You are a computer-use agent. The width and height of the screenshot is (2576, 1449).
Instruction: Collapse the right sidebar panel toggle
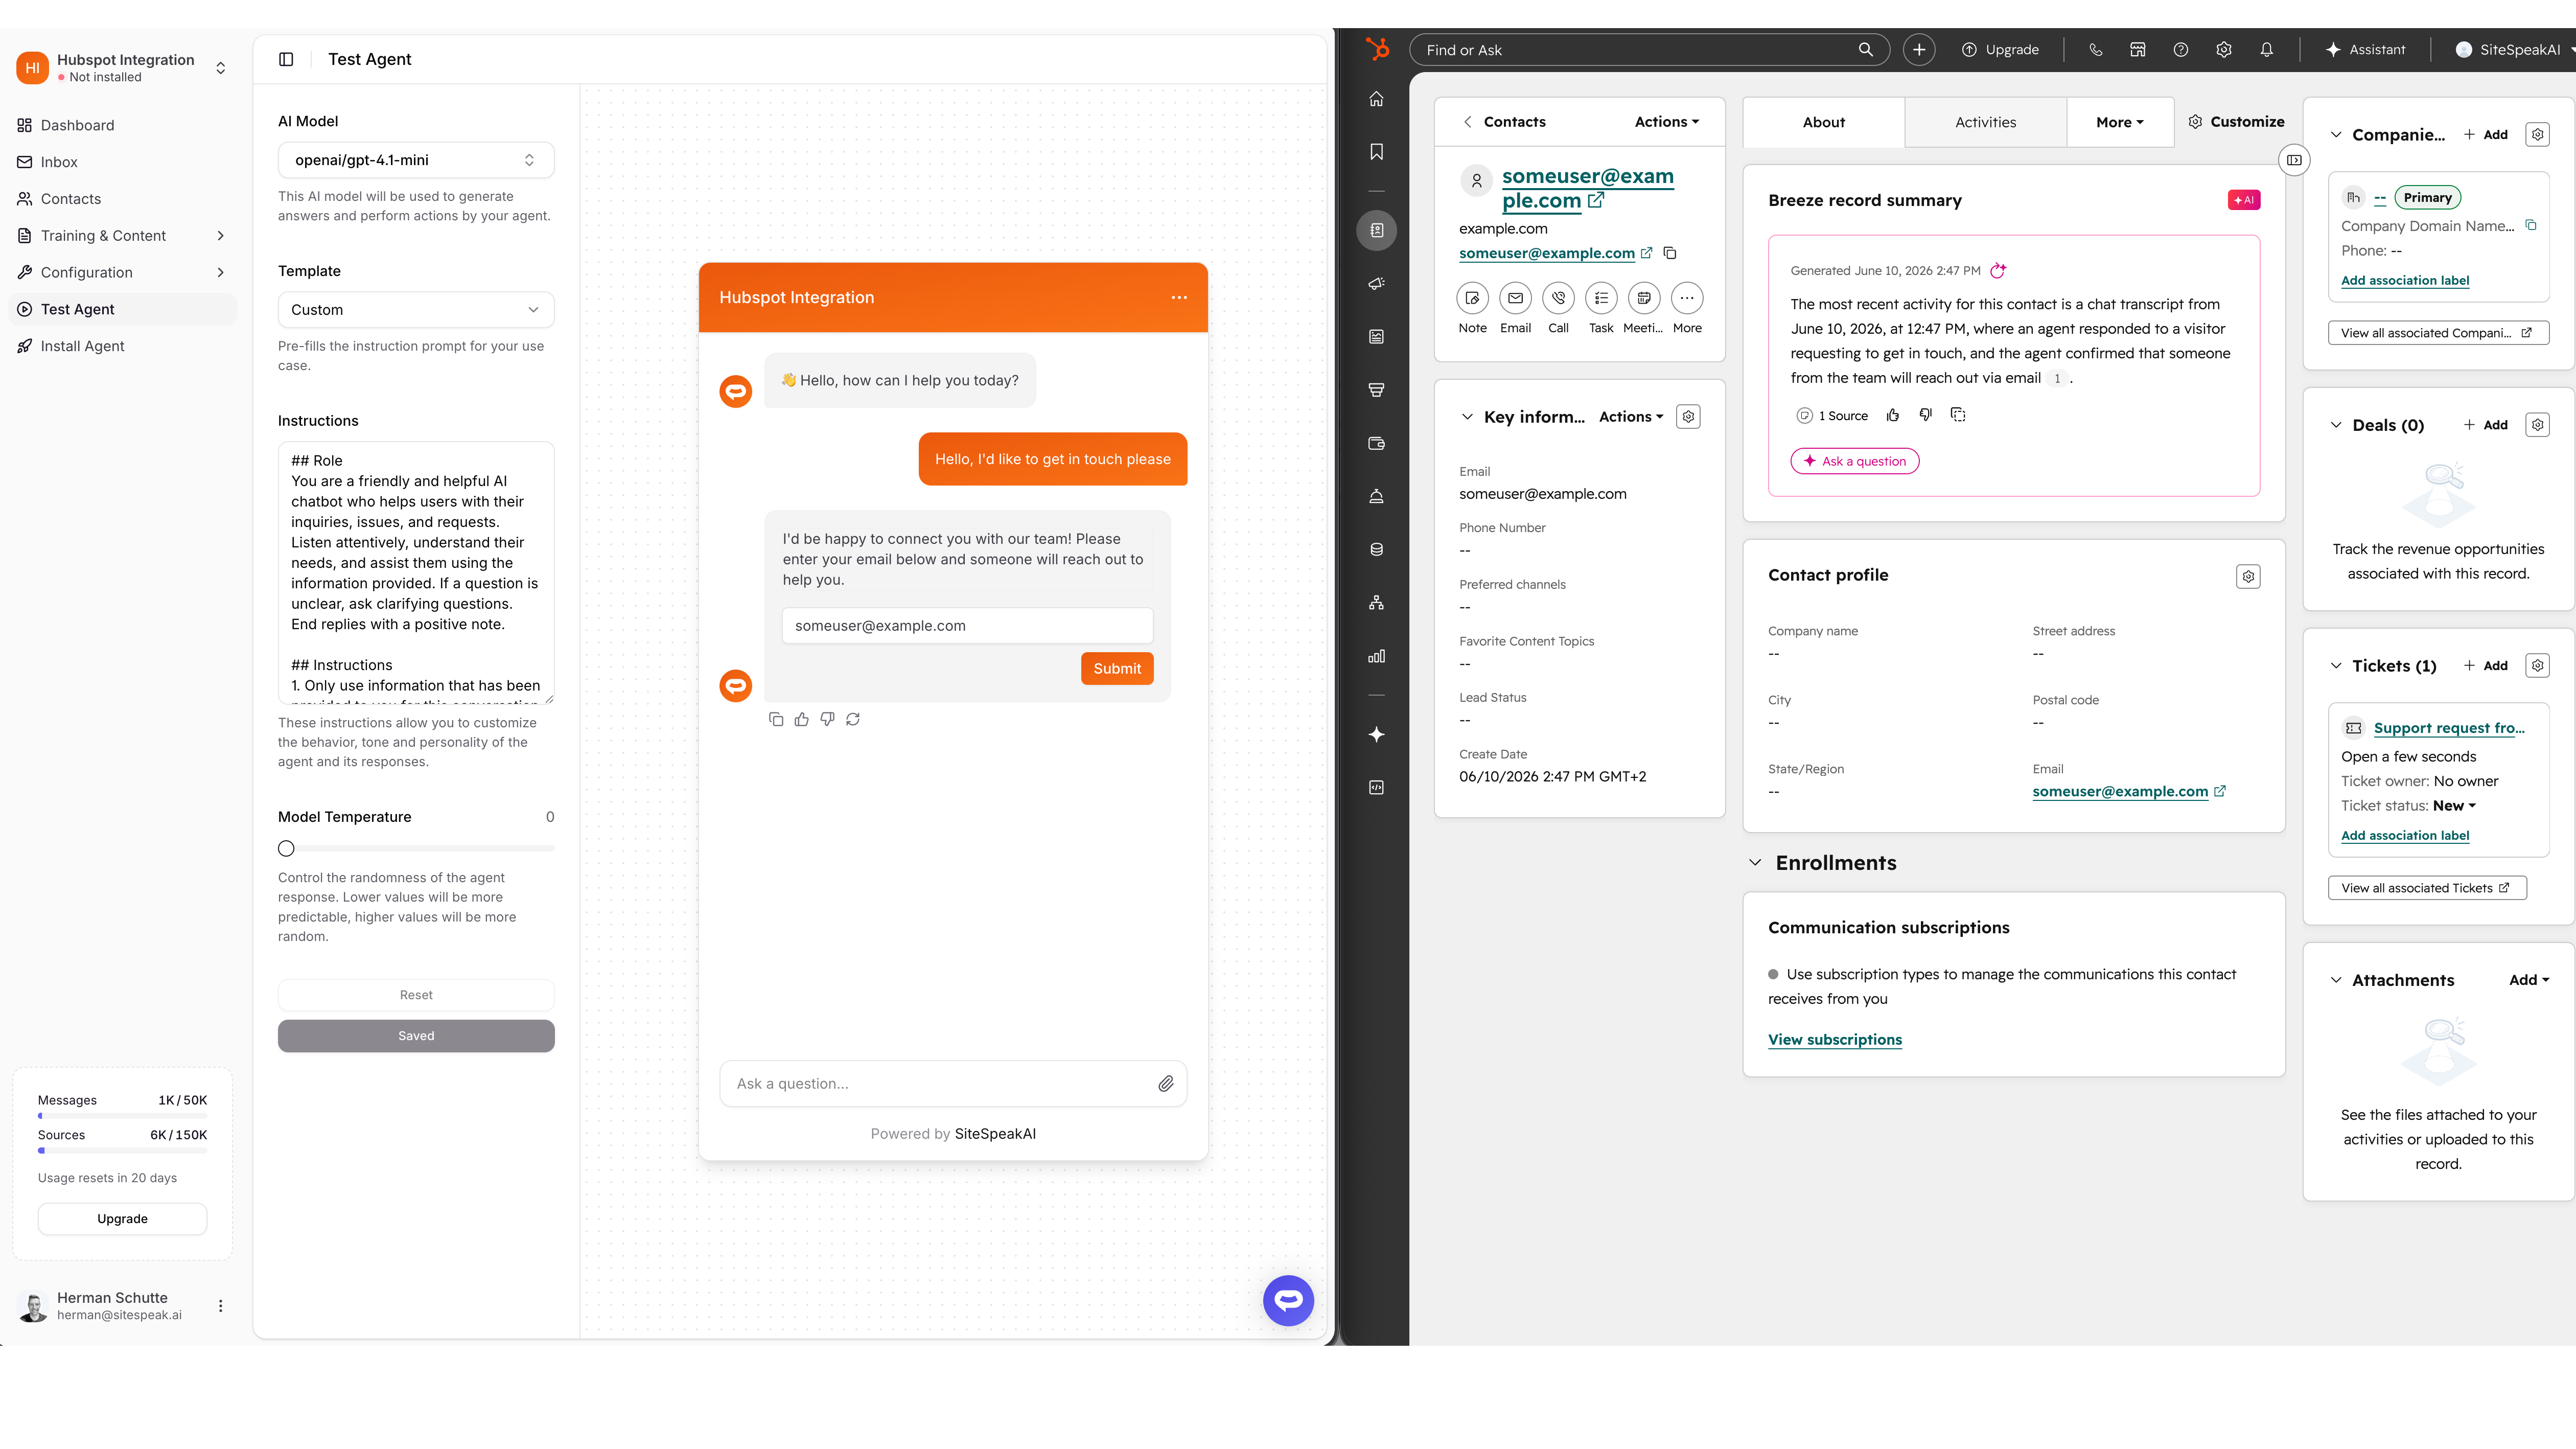click(2293, 160)
